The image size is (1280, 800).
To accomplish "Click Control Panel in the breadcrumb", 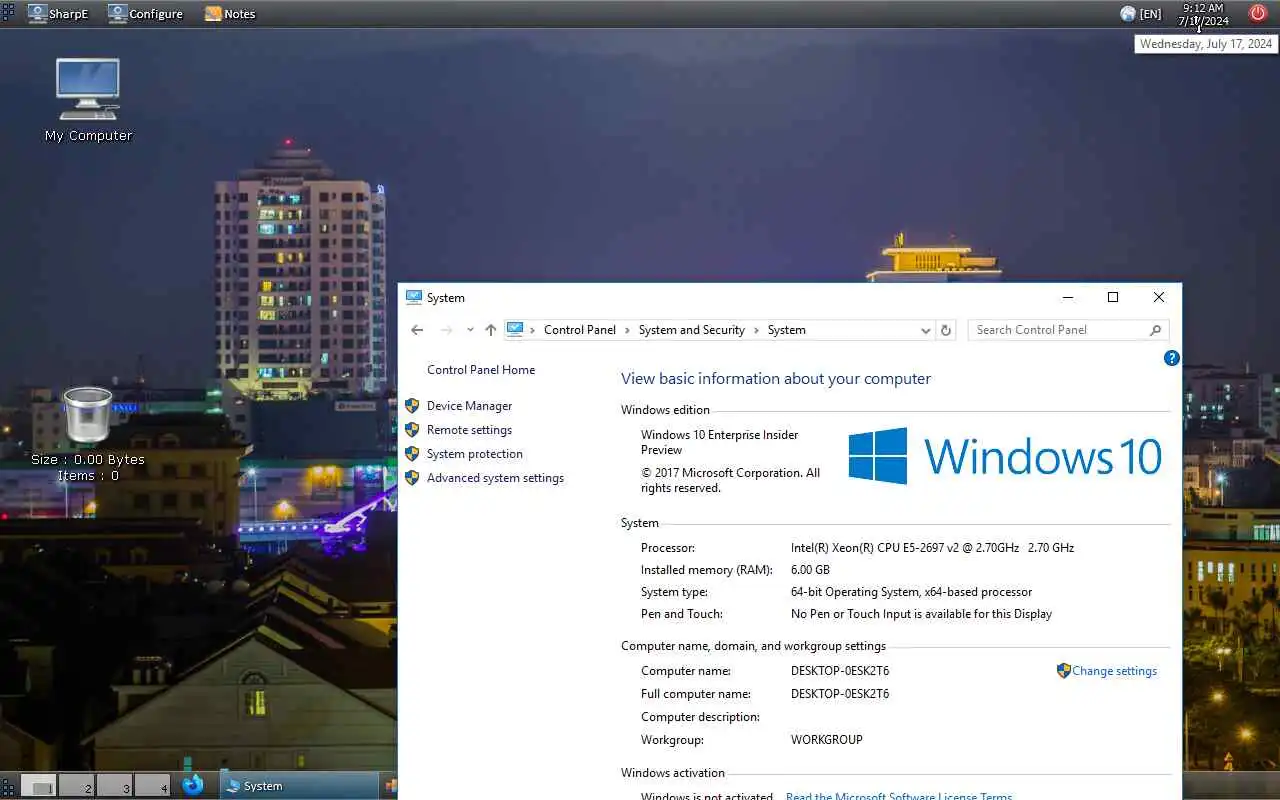I will [x=580, y=330].
